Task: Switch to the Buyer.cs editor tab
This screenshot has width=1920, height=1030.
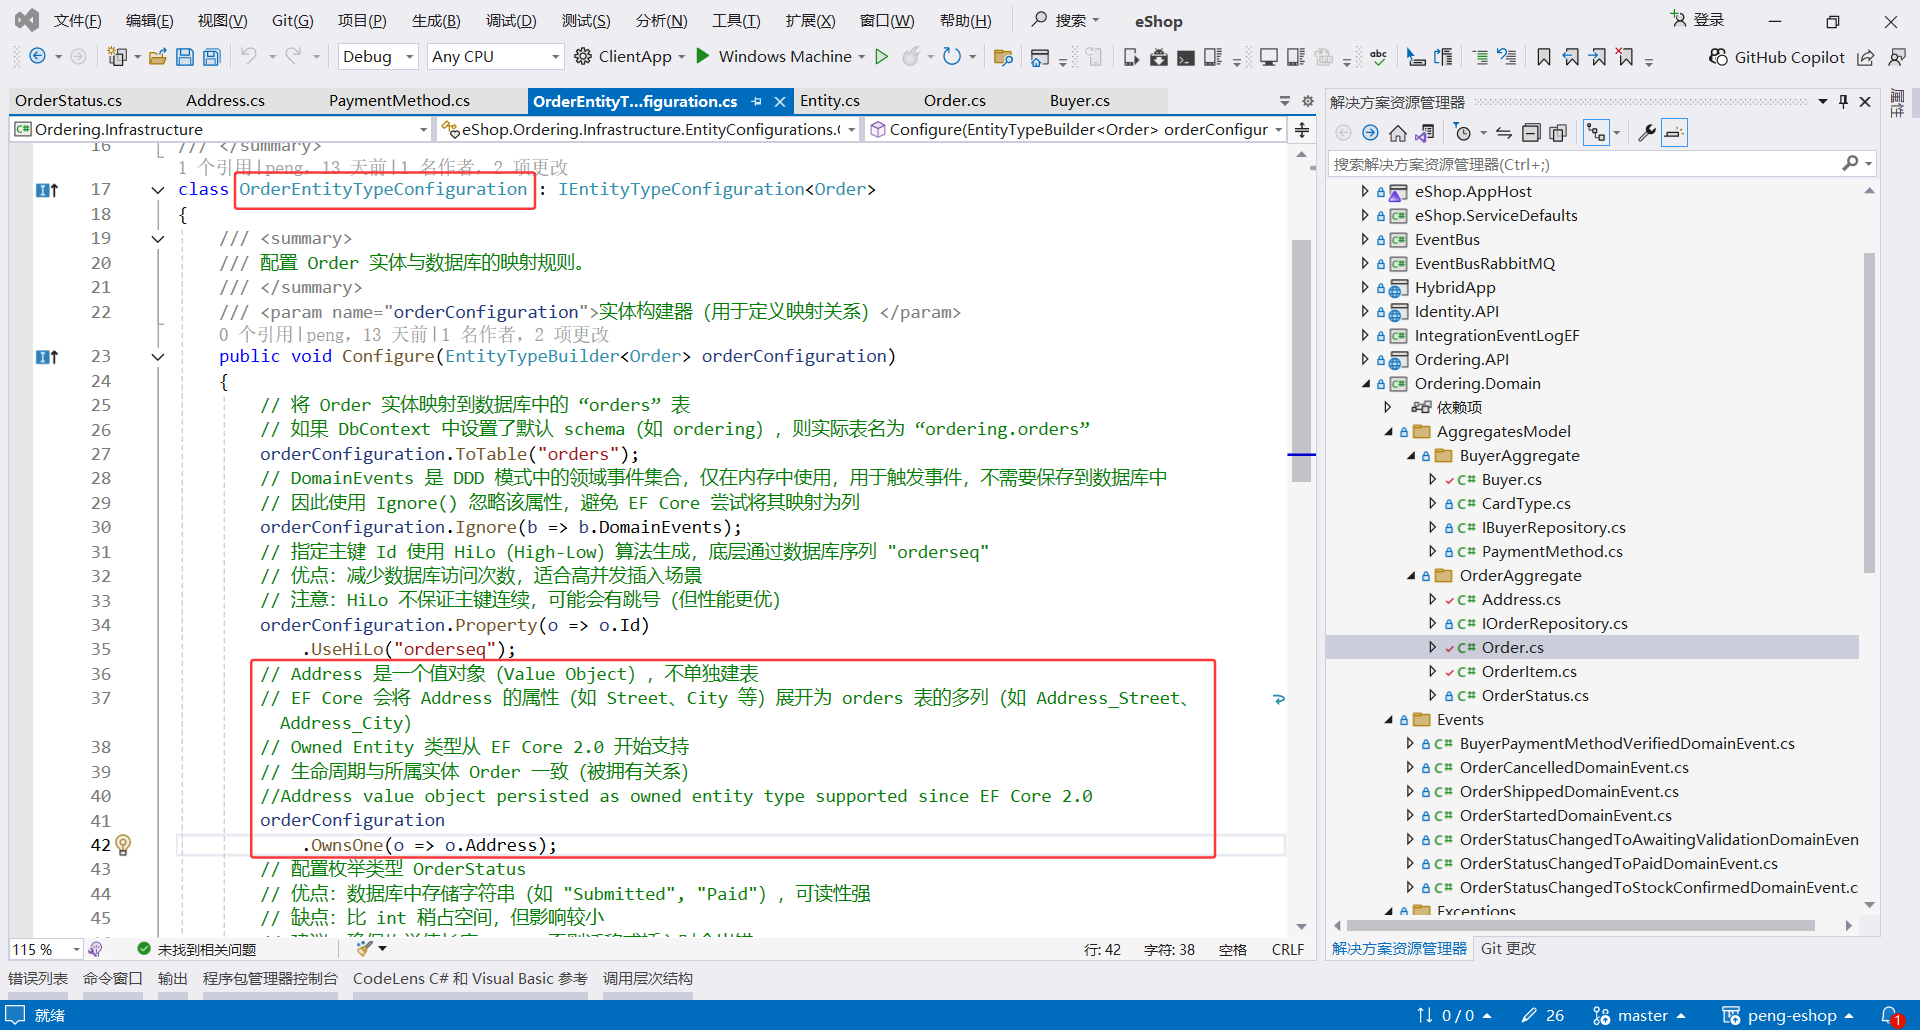Action: 1080,101
